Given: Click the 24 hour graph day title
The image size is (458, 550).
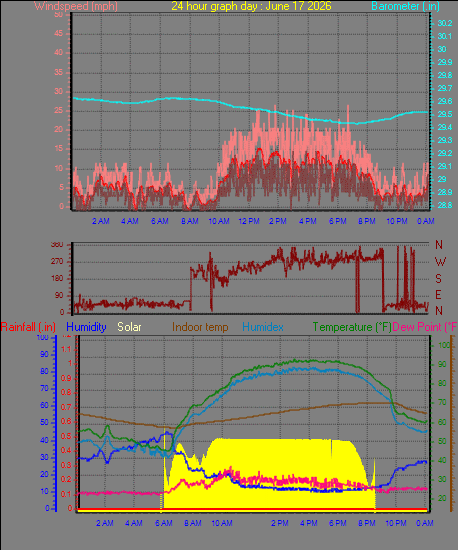Looking at the screenshot, I should click(251, 6).
